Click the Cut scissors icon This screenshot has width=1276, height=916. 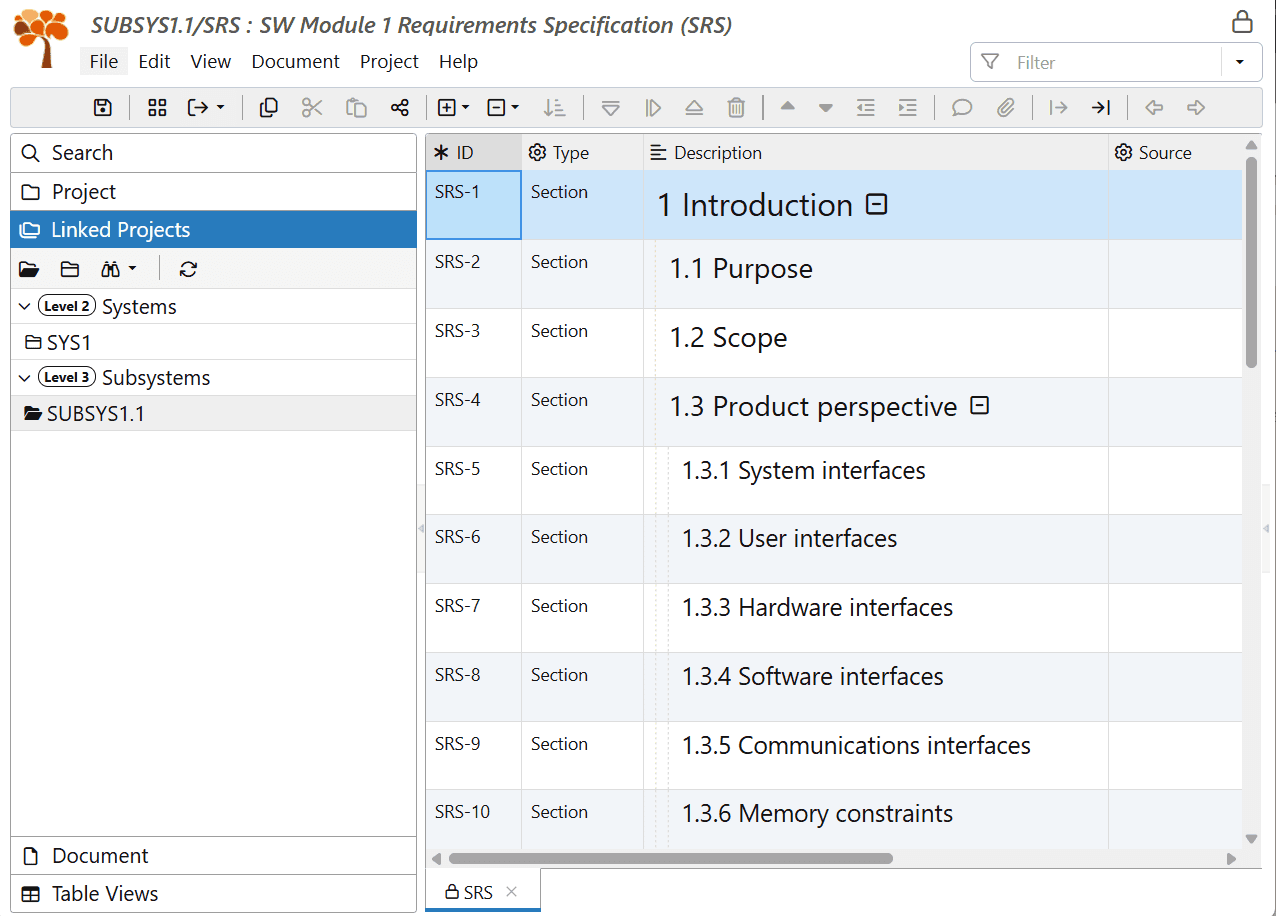tap(312, 108)
